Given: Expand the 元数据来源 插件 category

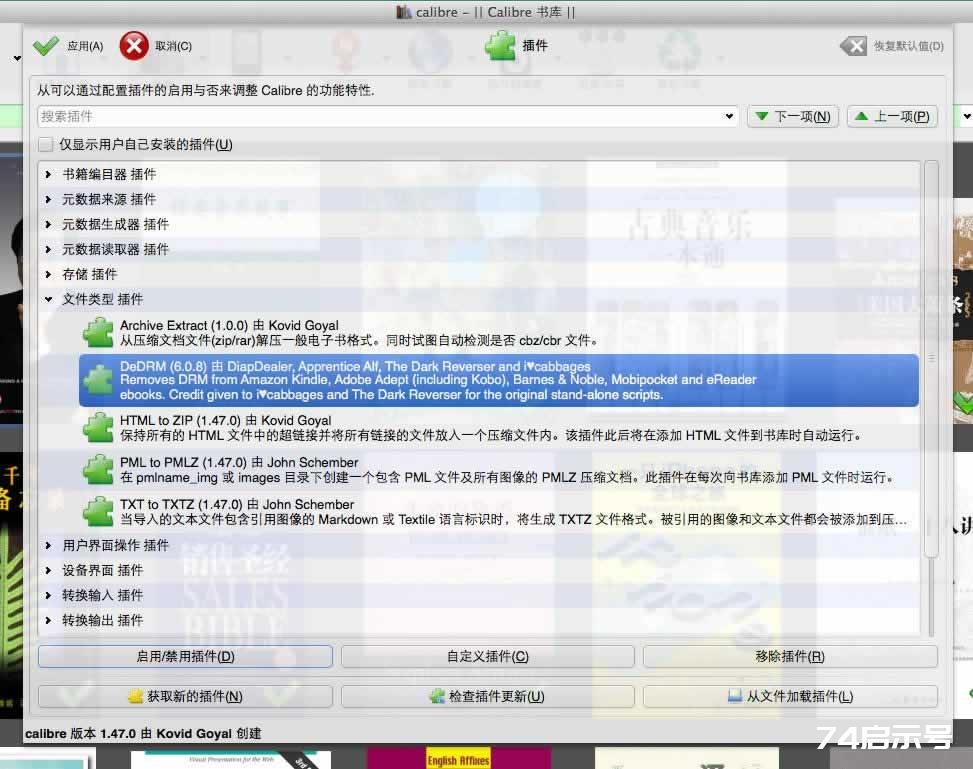Looking at the screenshot, I should click(x=48, y=199).
